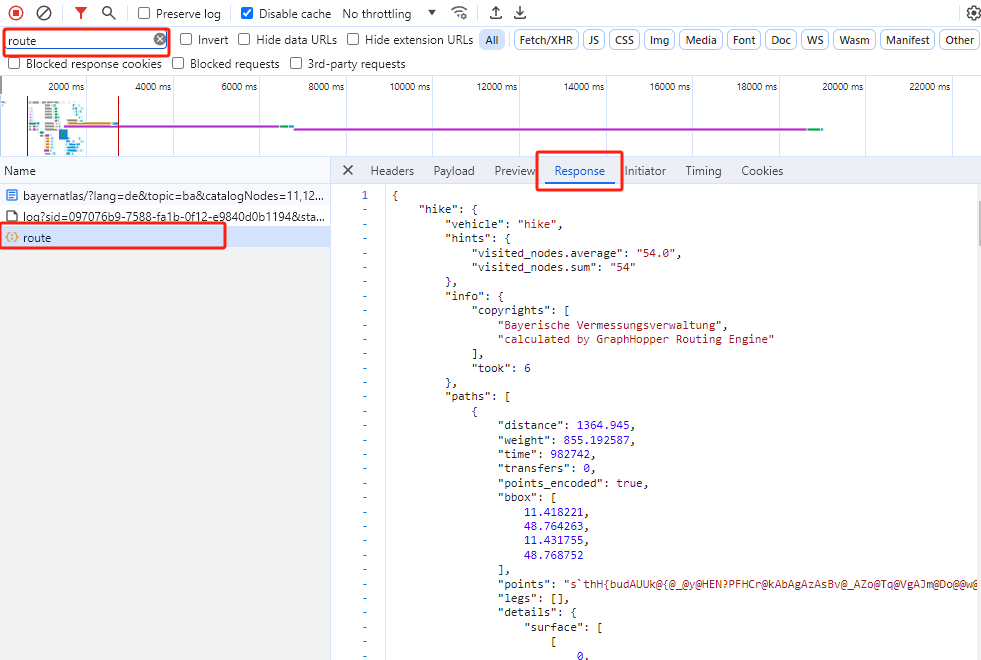Click the 20000 ms timeline overview marker
This screenshot has height=660, width=981.
pos(842,86)
